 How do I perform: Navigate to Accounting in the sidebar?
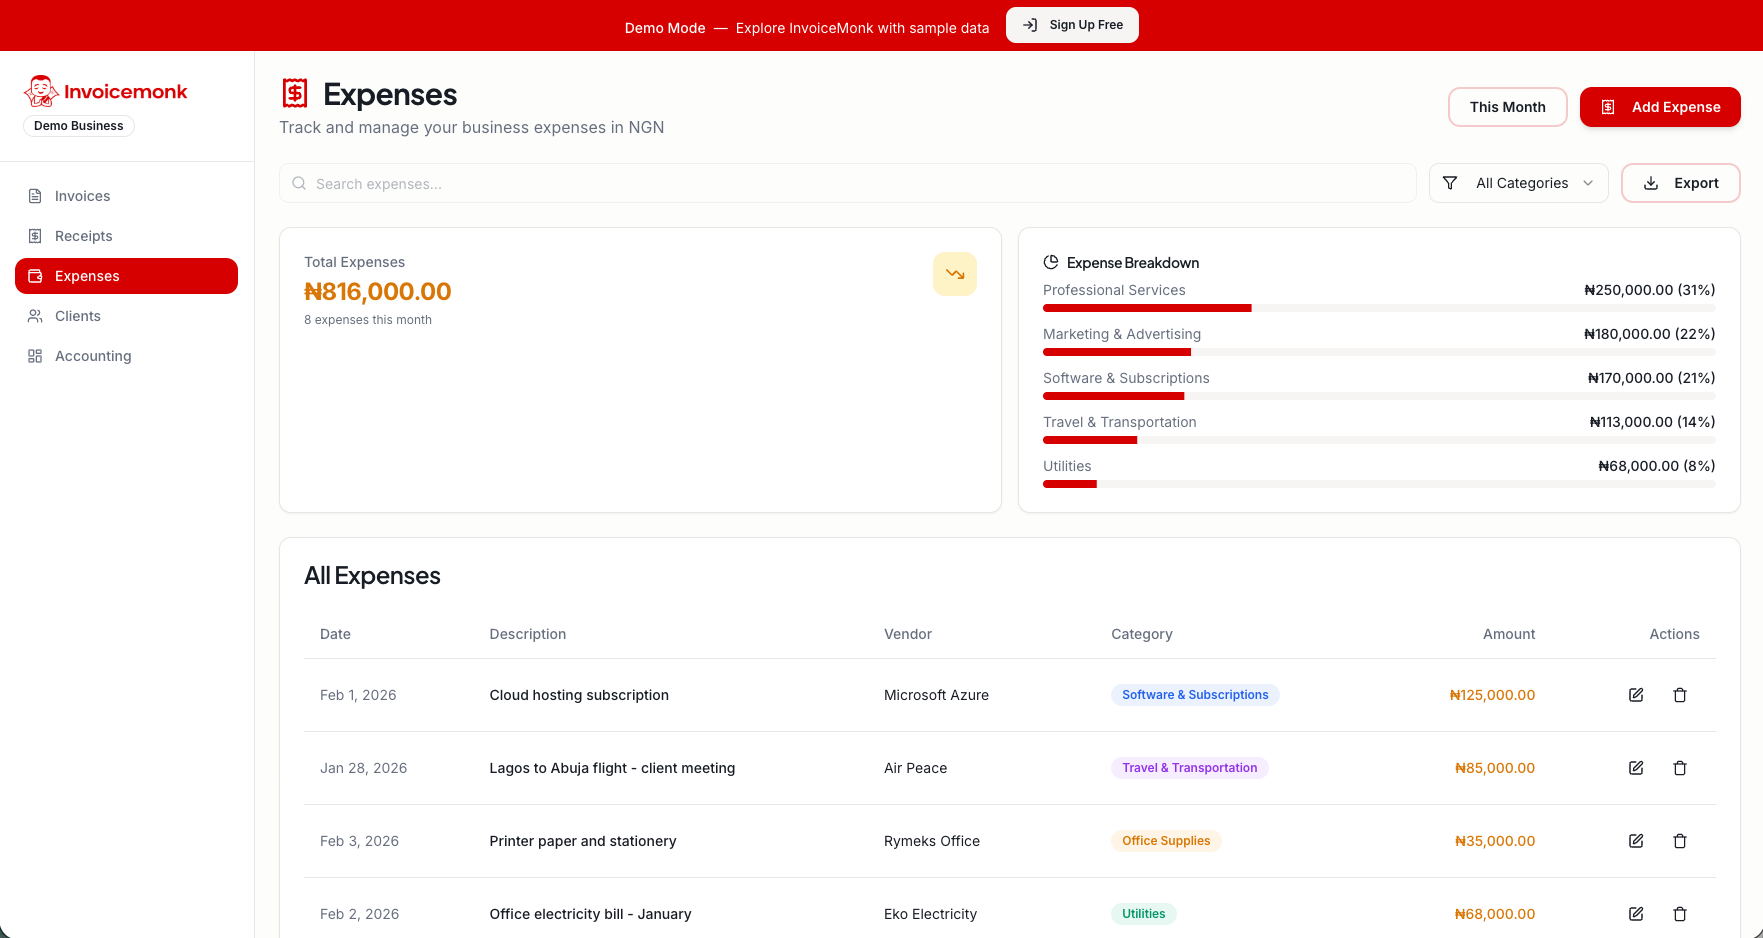coord(126,356)
